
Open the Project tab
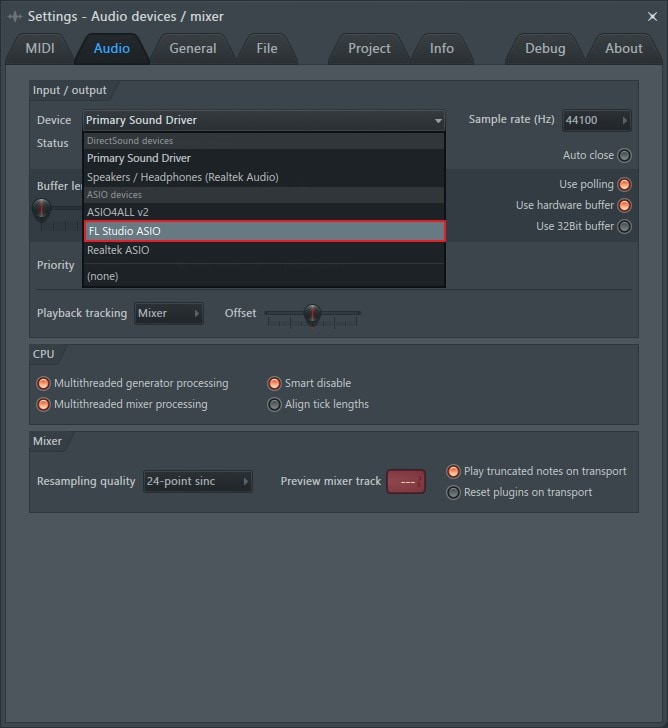click(369, 48)
